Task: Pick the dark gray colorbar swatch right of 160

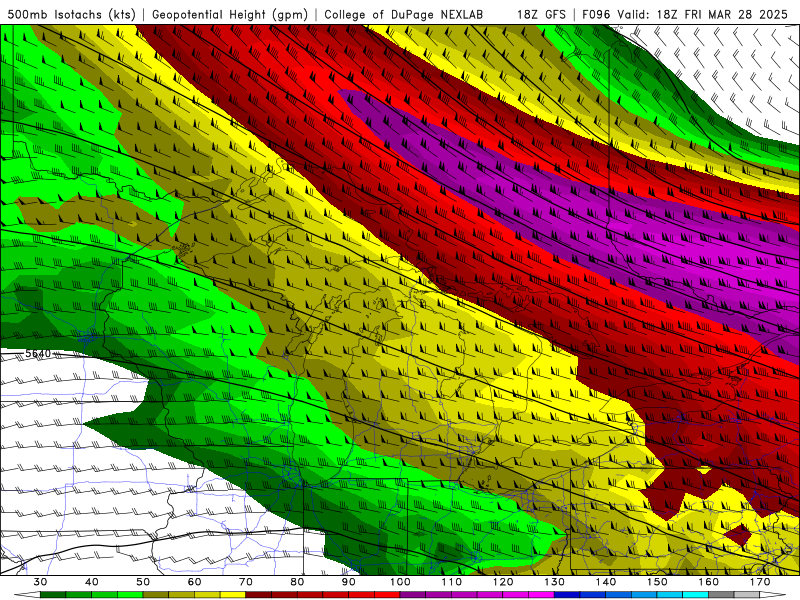Action: 721,595
